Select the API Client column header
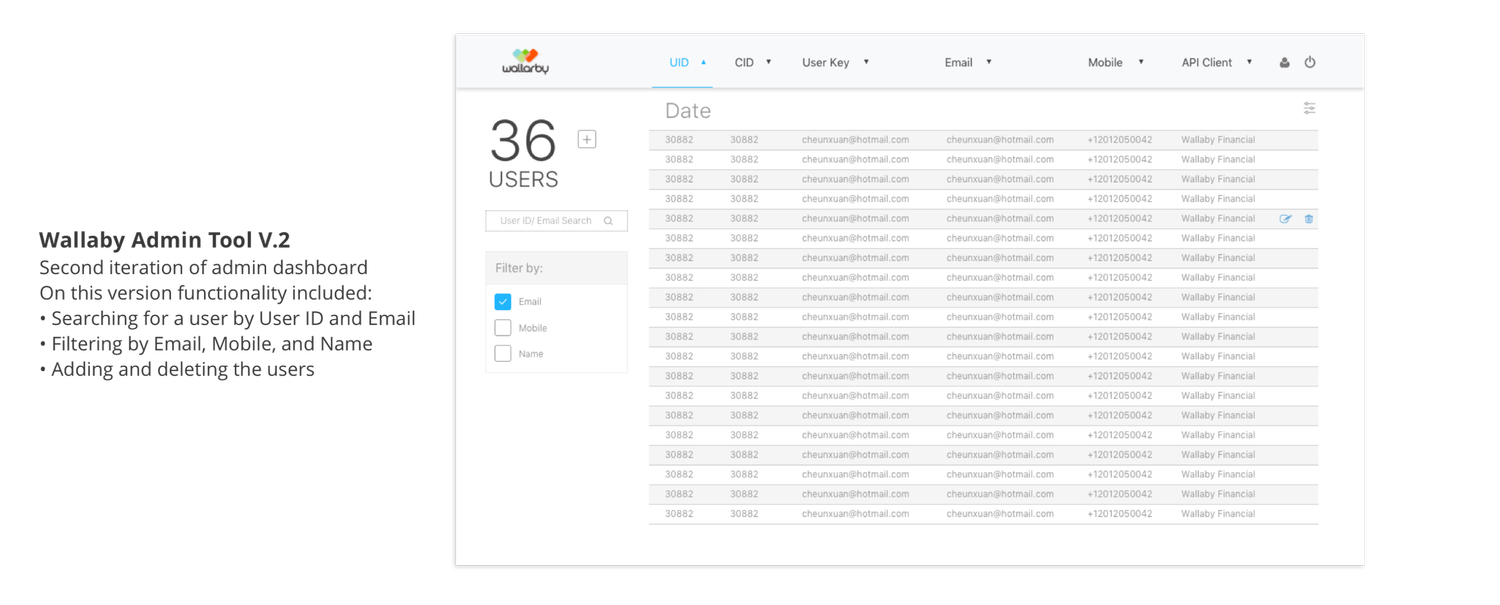Viewport: 1500px width, 605px height. [x=1207, y=62]
